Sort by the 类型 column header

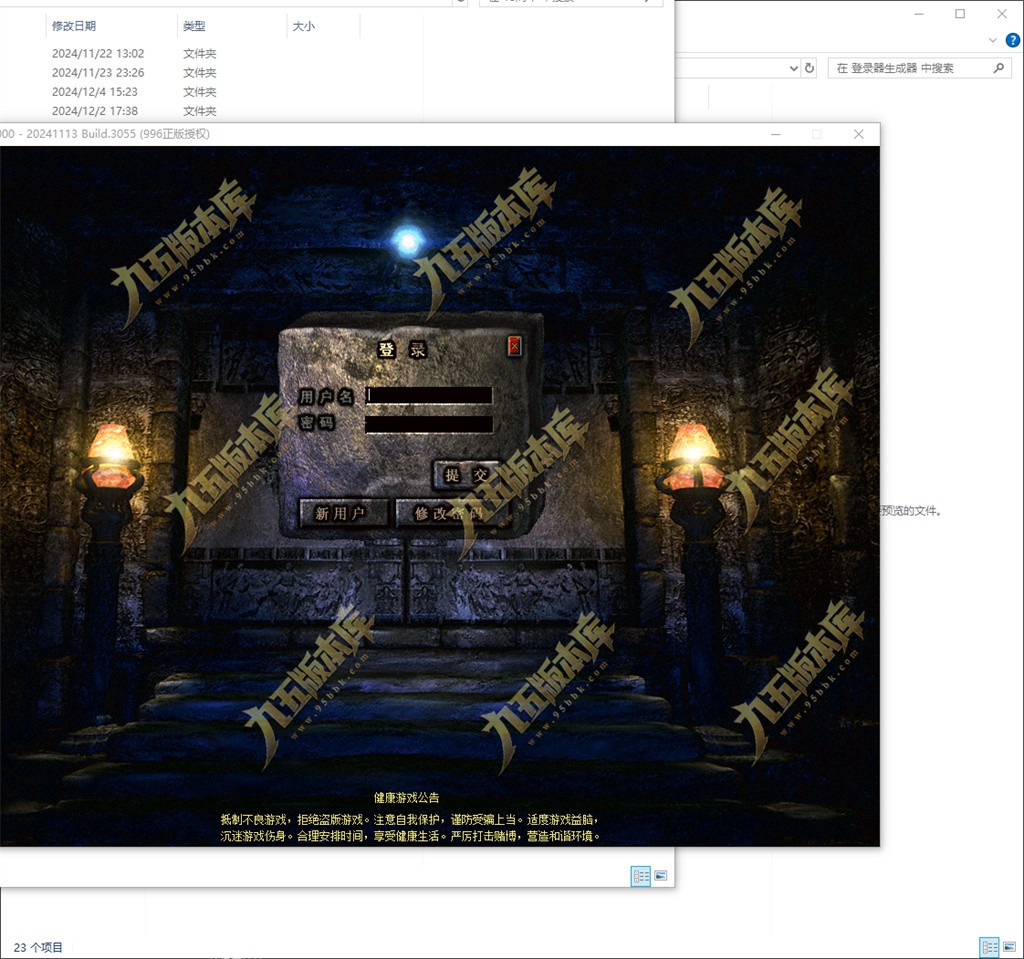[x=194, y=26]
